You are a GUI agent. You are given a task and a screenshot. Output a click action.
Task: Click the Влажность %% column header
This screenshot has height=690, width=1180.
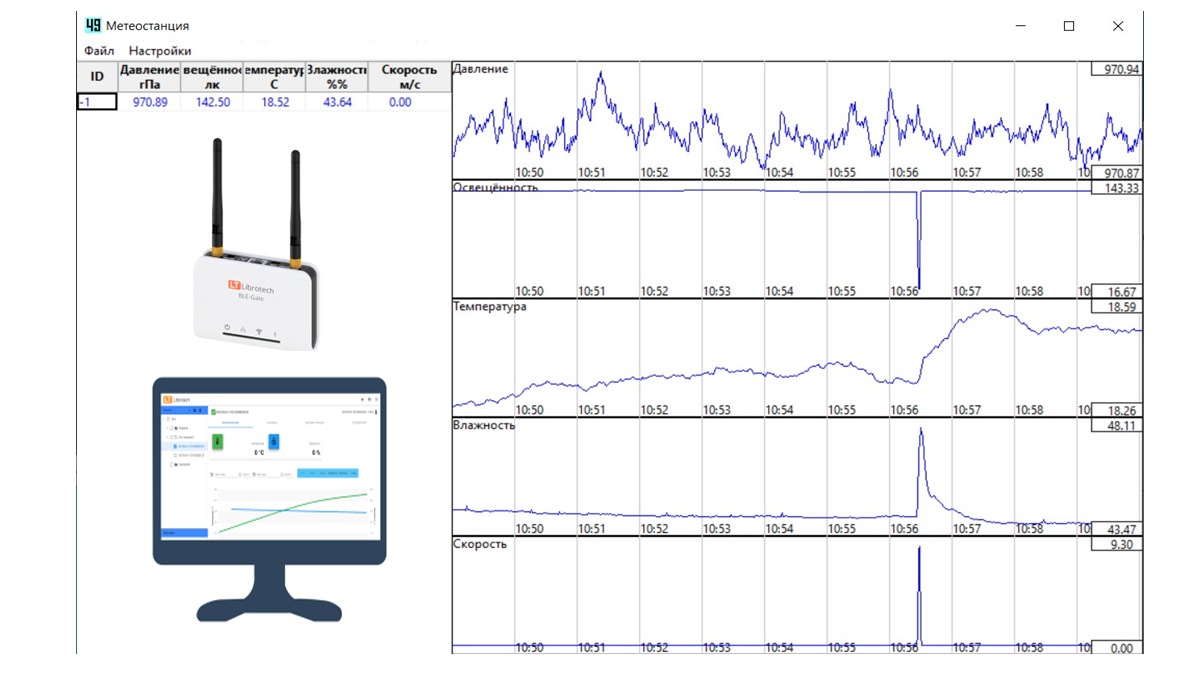click(x=336, y=77)
